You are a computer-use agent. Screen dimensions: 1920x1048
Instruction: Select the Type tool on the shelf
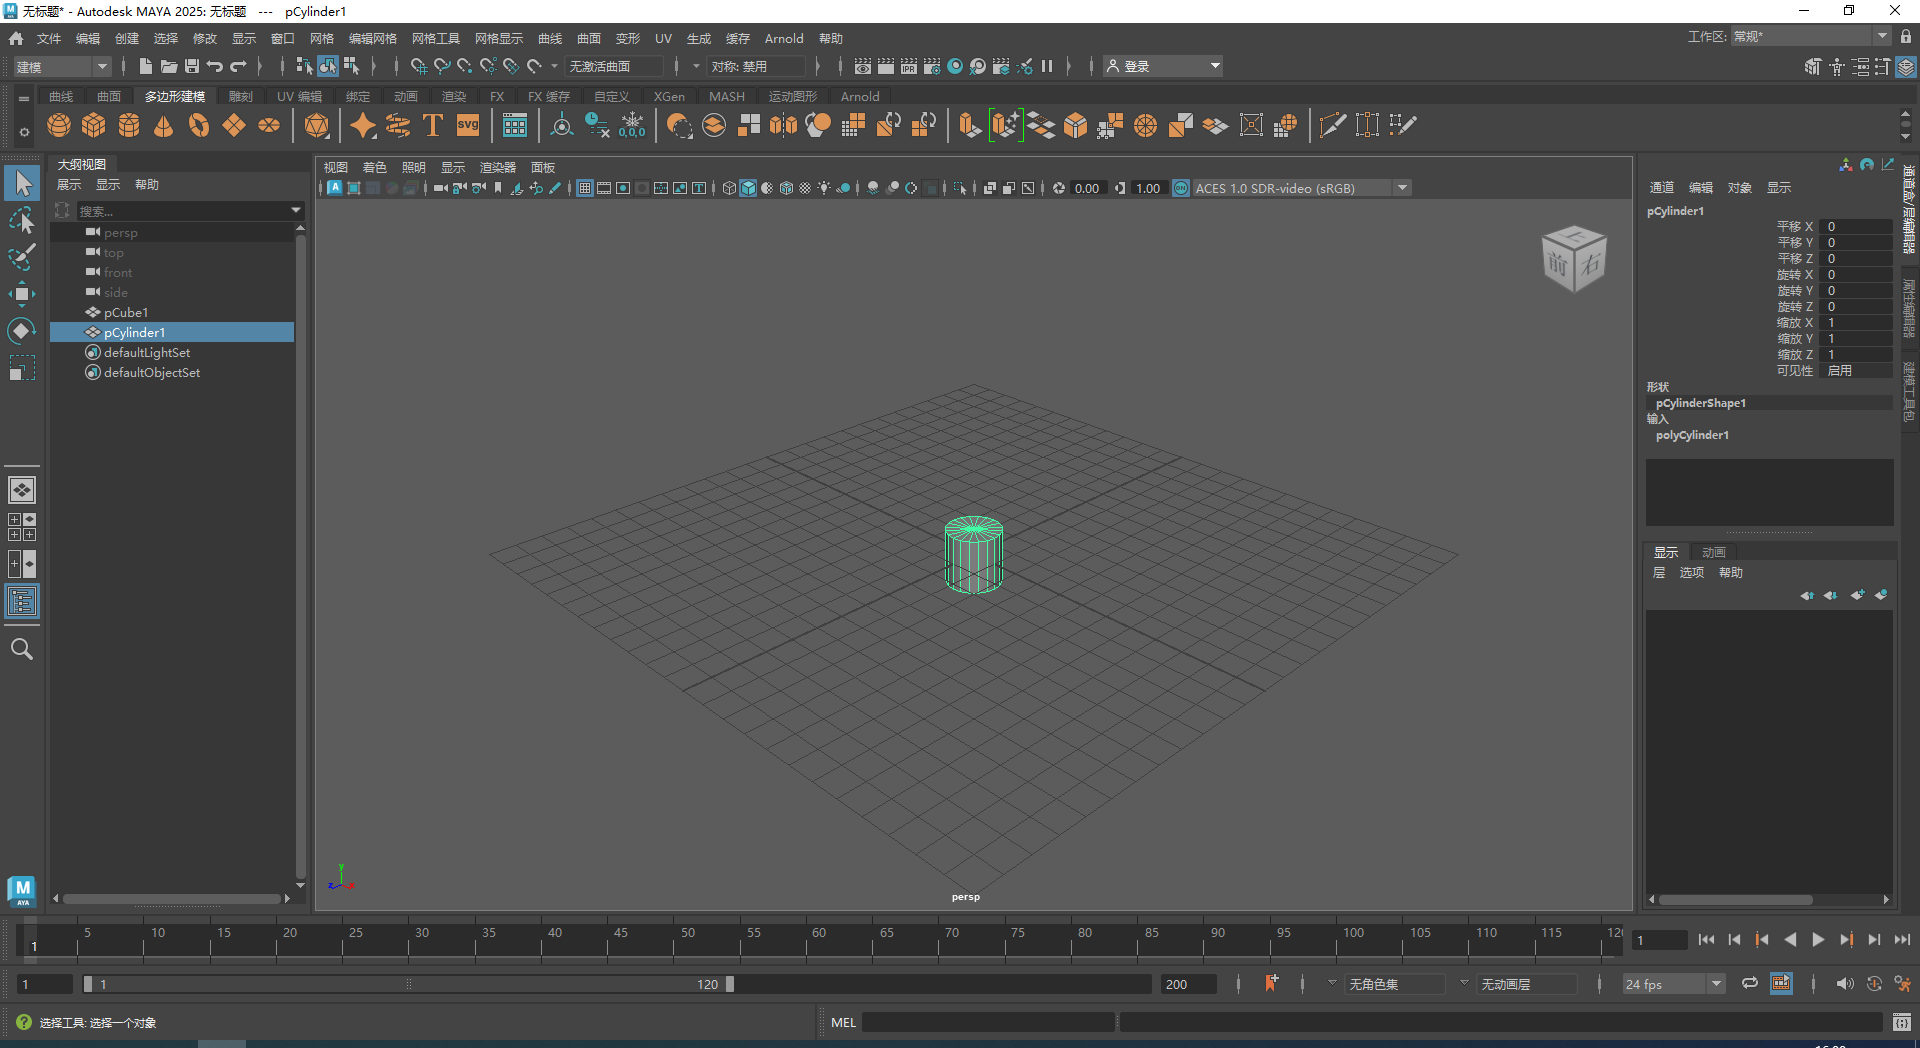(x=432, y=125)
